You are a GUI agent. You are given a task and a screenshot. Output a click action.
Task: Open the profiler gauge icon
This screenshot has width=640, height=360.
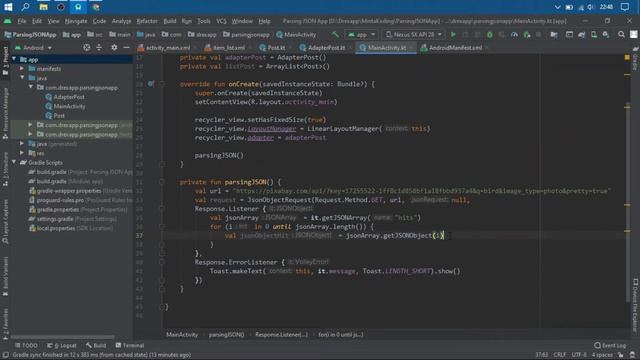pos(514,35)
